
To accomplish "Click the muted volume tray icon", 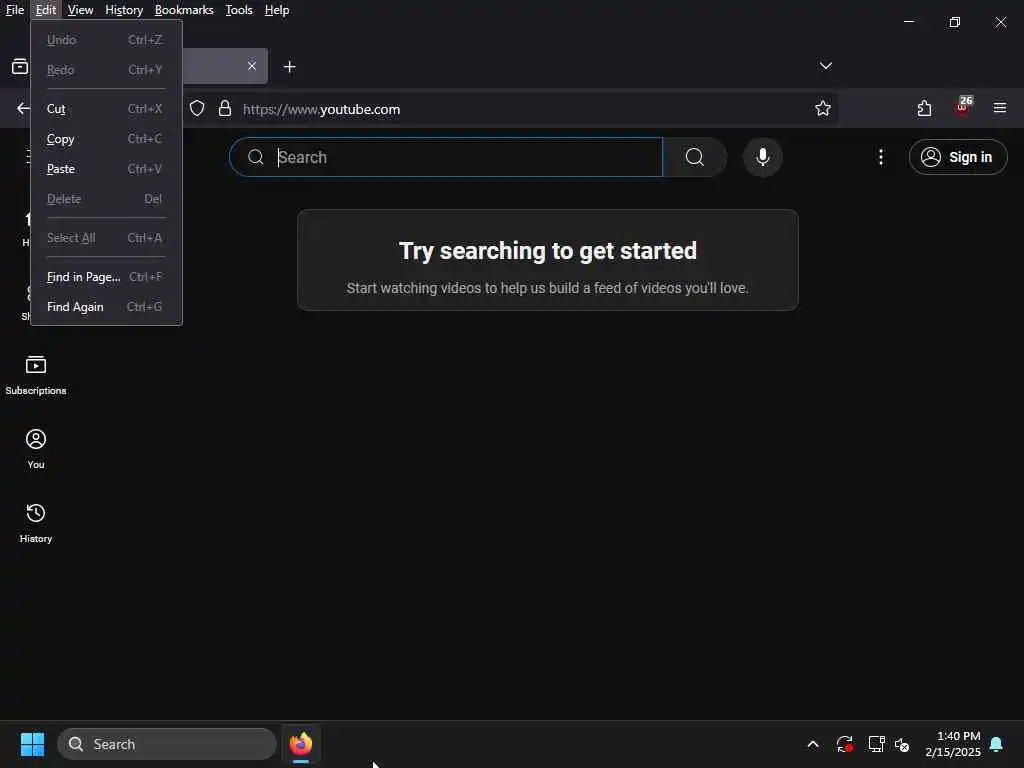I will coord(903,744).
